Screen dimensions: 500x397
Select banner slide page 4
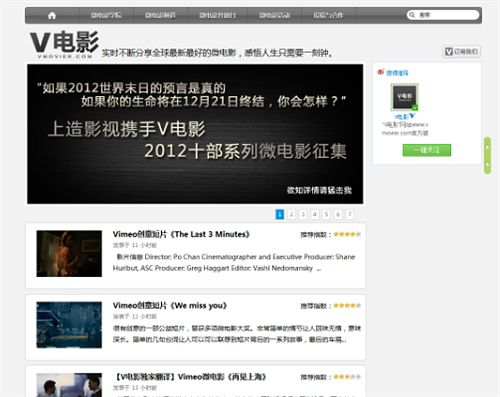point(315,214)
